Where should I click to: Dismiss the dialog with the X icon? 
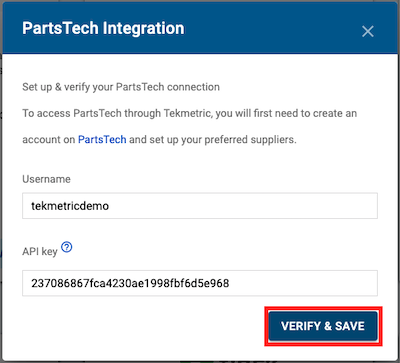[368, 32]
